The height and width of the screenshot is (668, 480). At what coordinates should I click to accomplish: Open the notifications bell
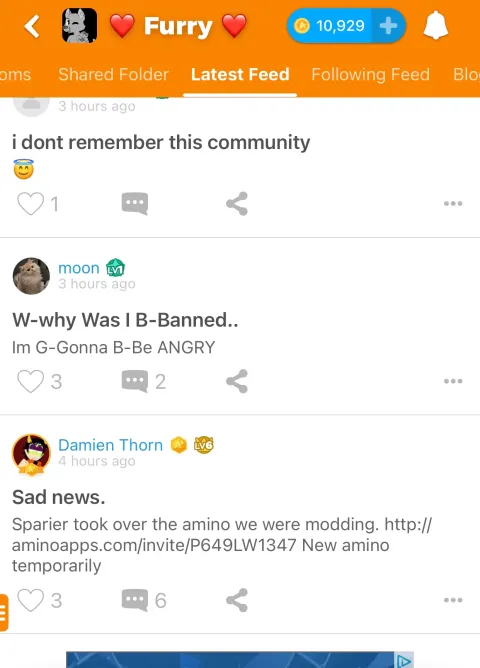pyautogui.click(x=435, y=26)
